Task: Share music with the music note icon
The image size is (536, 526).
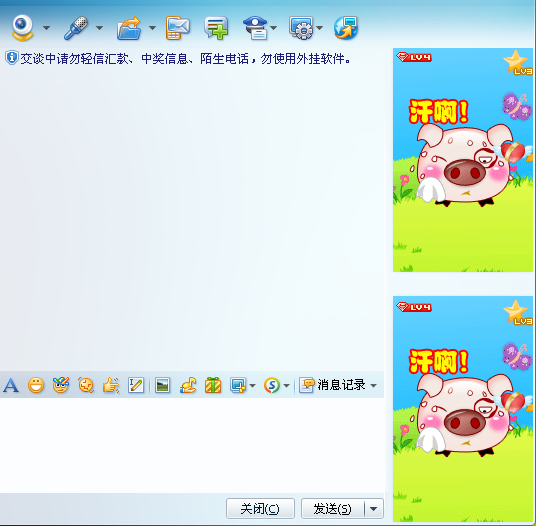Action: pos(188,385)
